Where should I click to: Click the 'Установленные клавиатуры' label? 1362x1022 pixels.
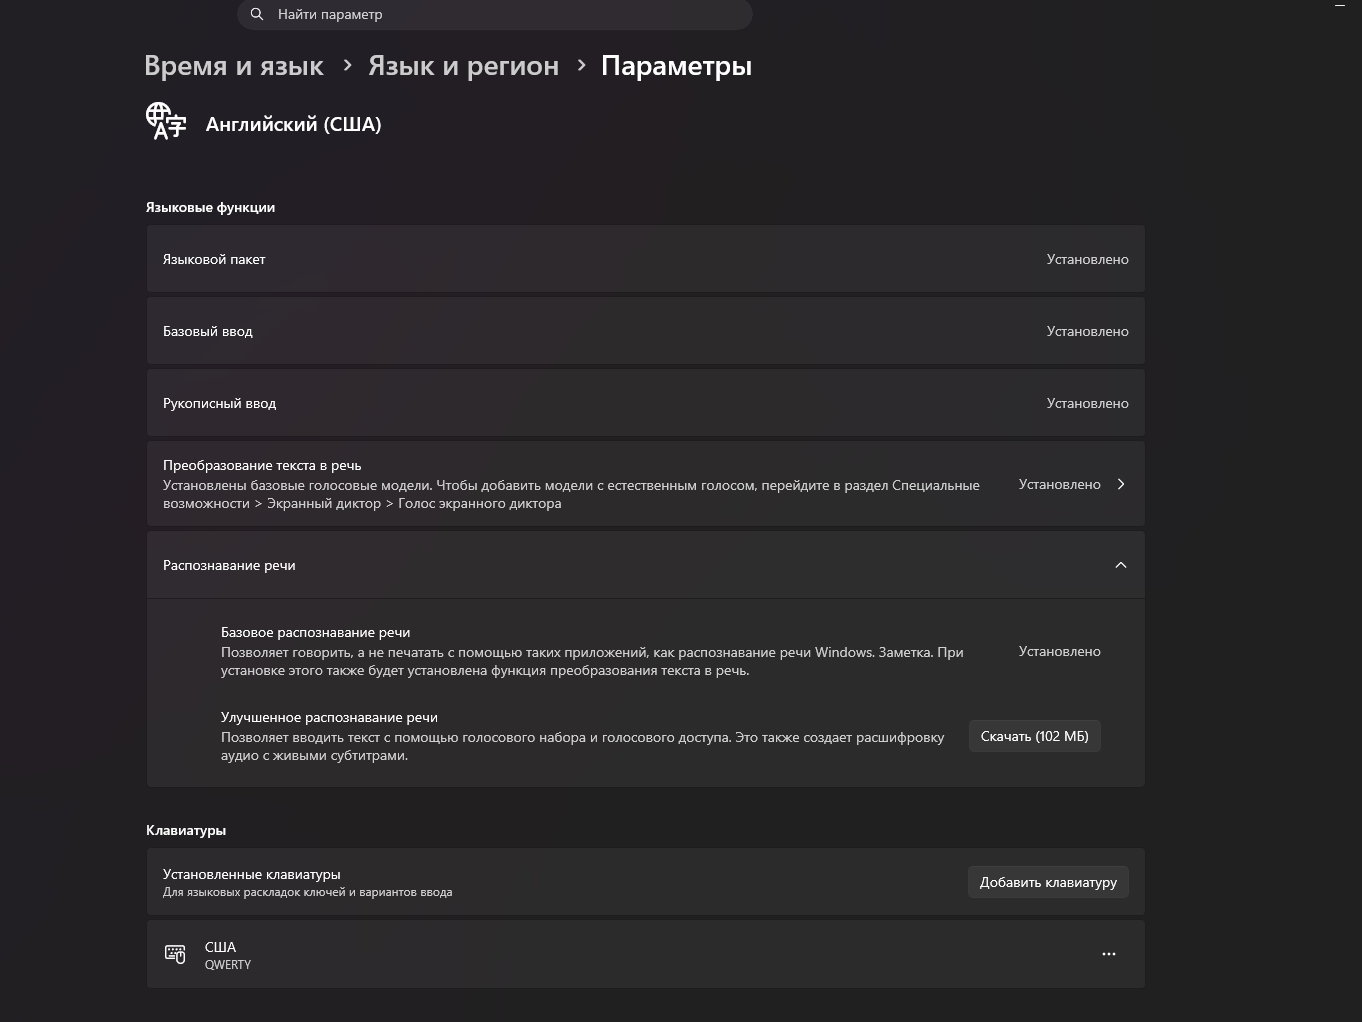[x=252, y=874]
